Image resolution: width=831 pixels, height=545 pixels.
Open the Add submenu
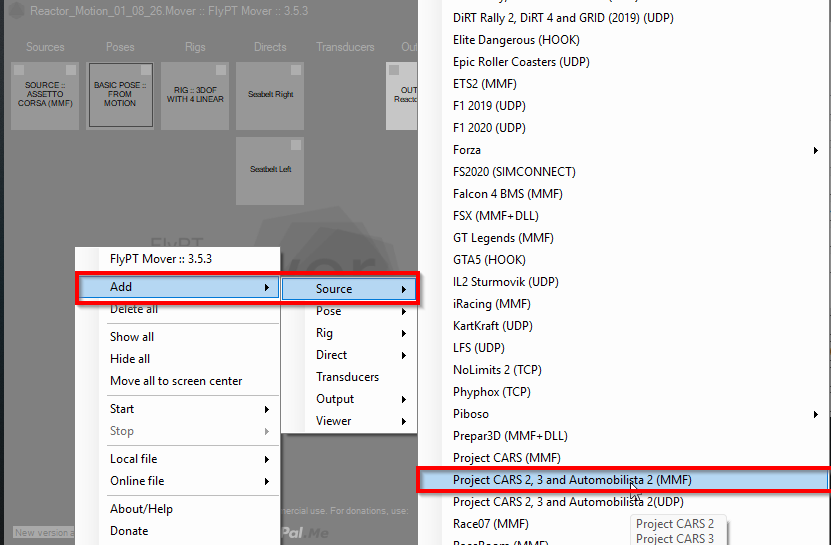tap(179, 287)
